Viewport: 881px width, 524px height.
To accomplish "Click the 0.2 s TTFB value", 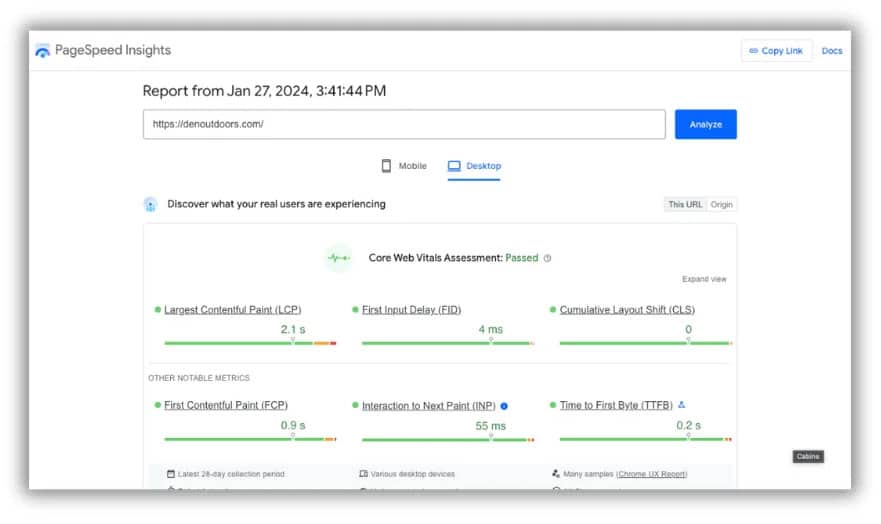I will tap(688, 426).
